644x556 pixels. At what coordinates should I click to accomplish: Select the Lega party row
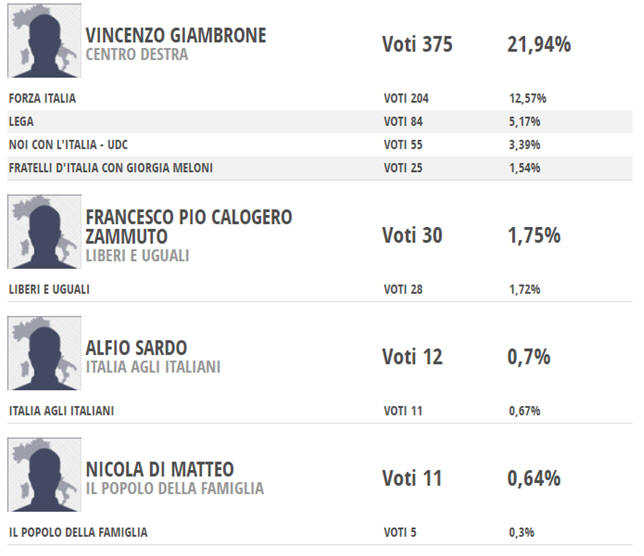tap(320, 122)
